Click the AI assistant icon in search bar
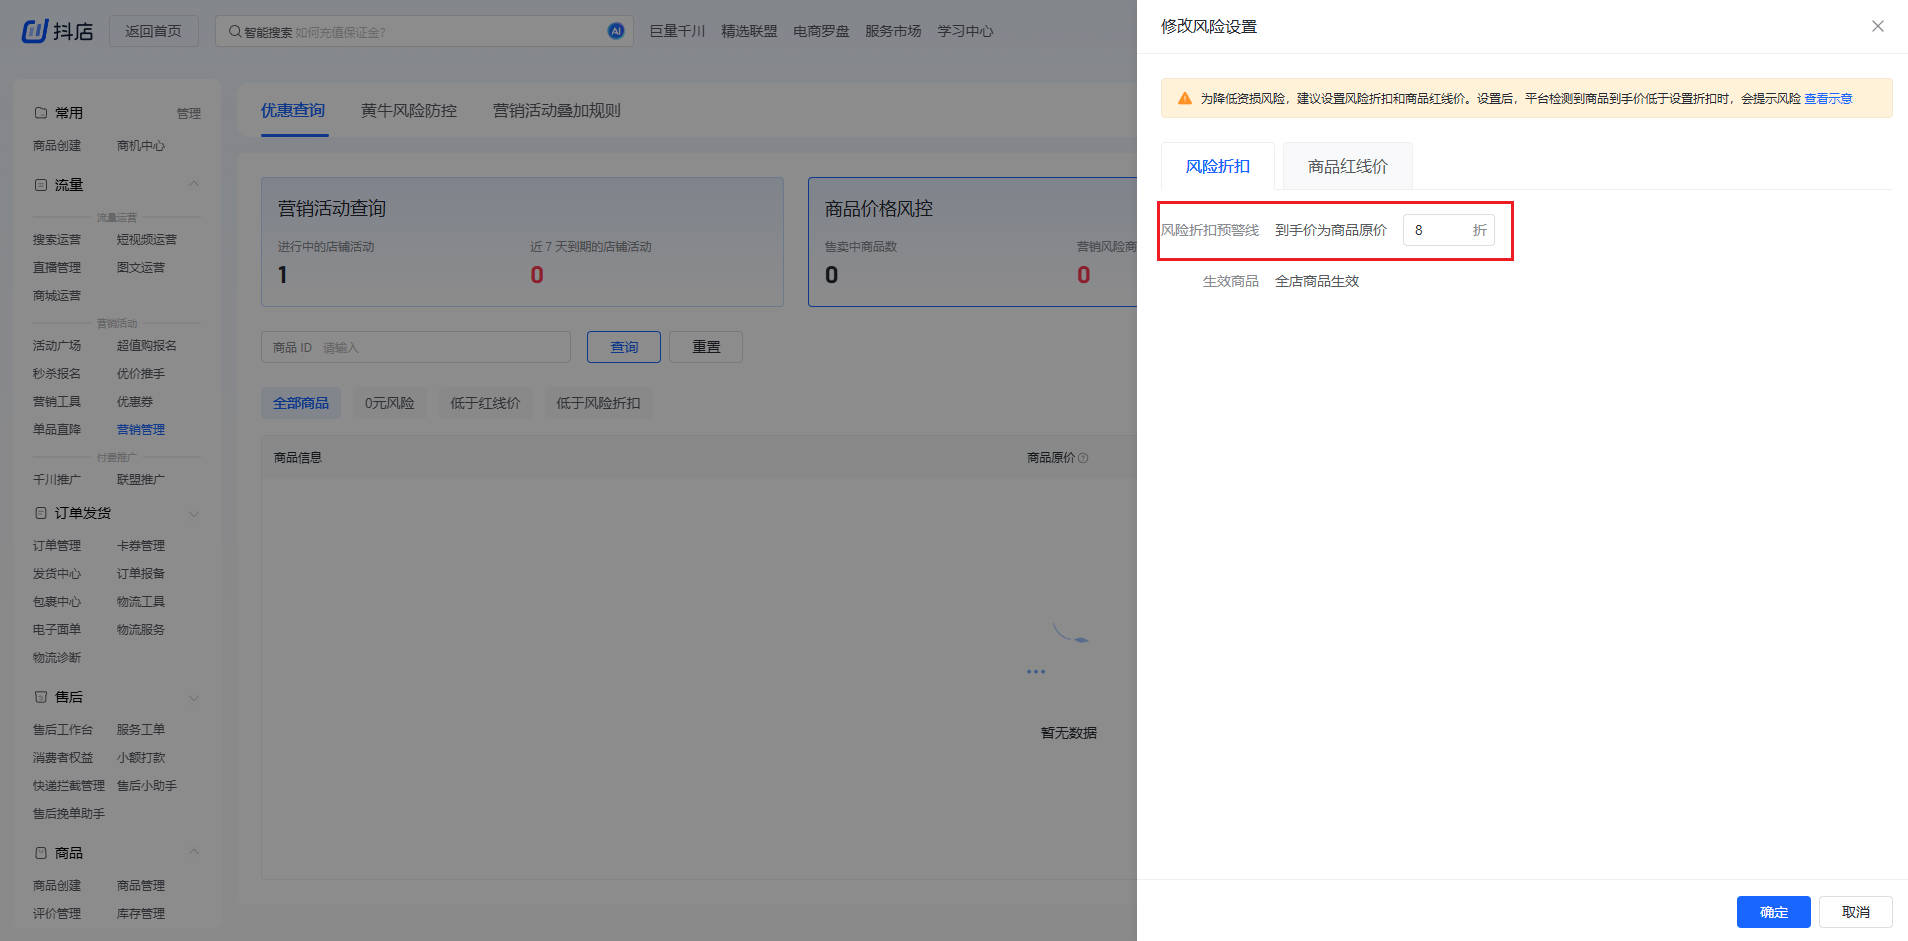Screen dimensions: 1908x941 pyautogui.click(x=616, y=31)
